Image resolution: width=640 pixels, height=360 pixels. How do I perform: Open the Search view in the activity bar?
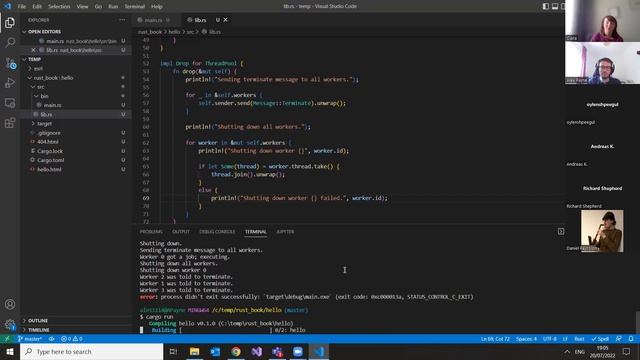(10, 42)
